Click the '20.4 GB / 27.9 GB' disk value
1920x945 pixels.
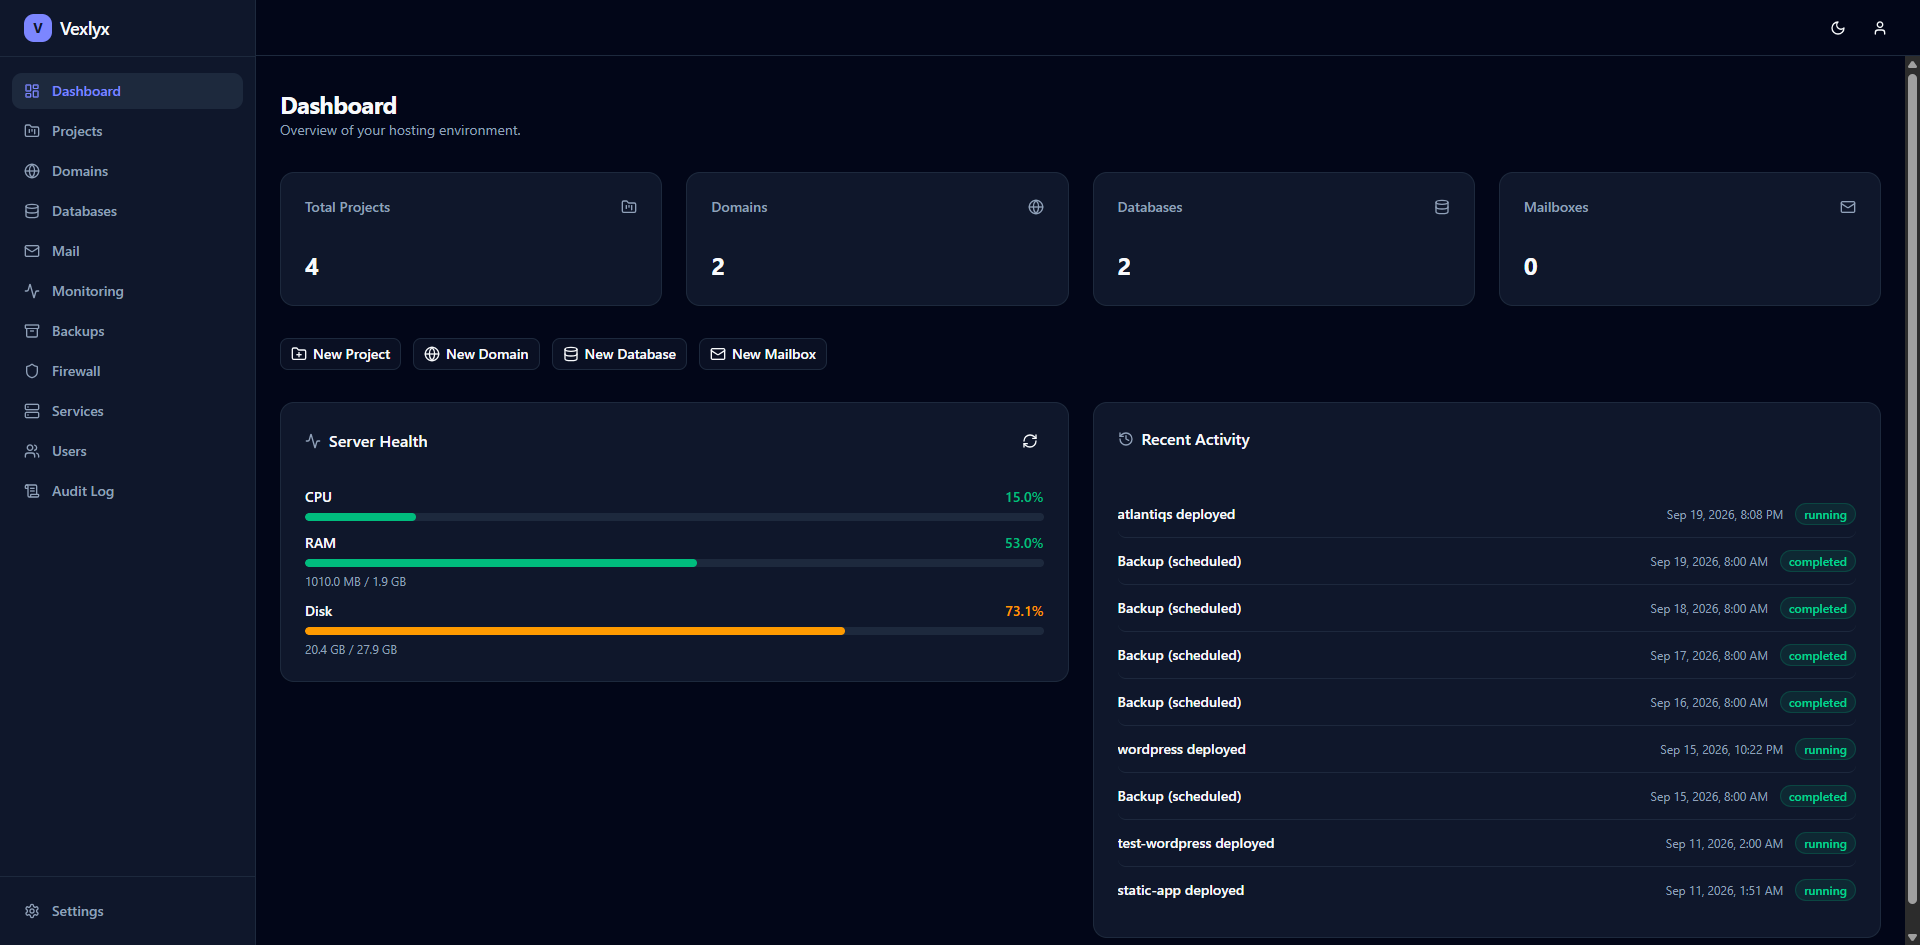click(351, 650)
